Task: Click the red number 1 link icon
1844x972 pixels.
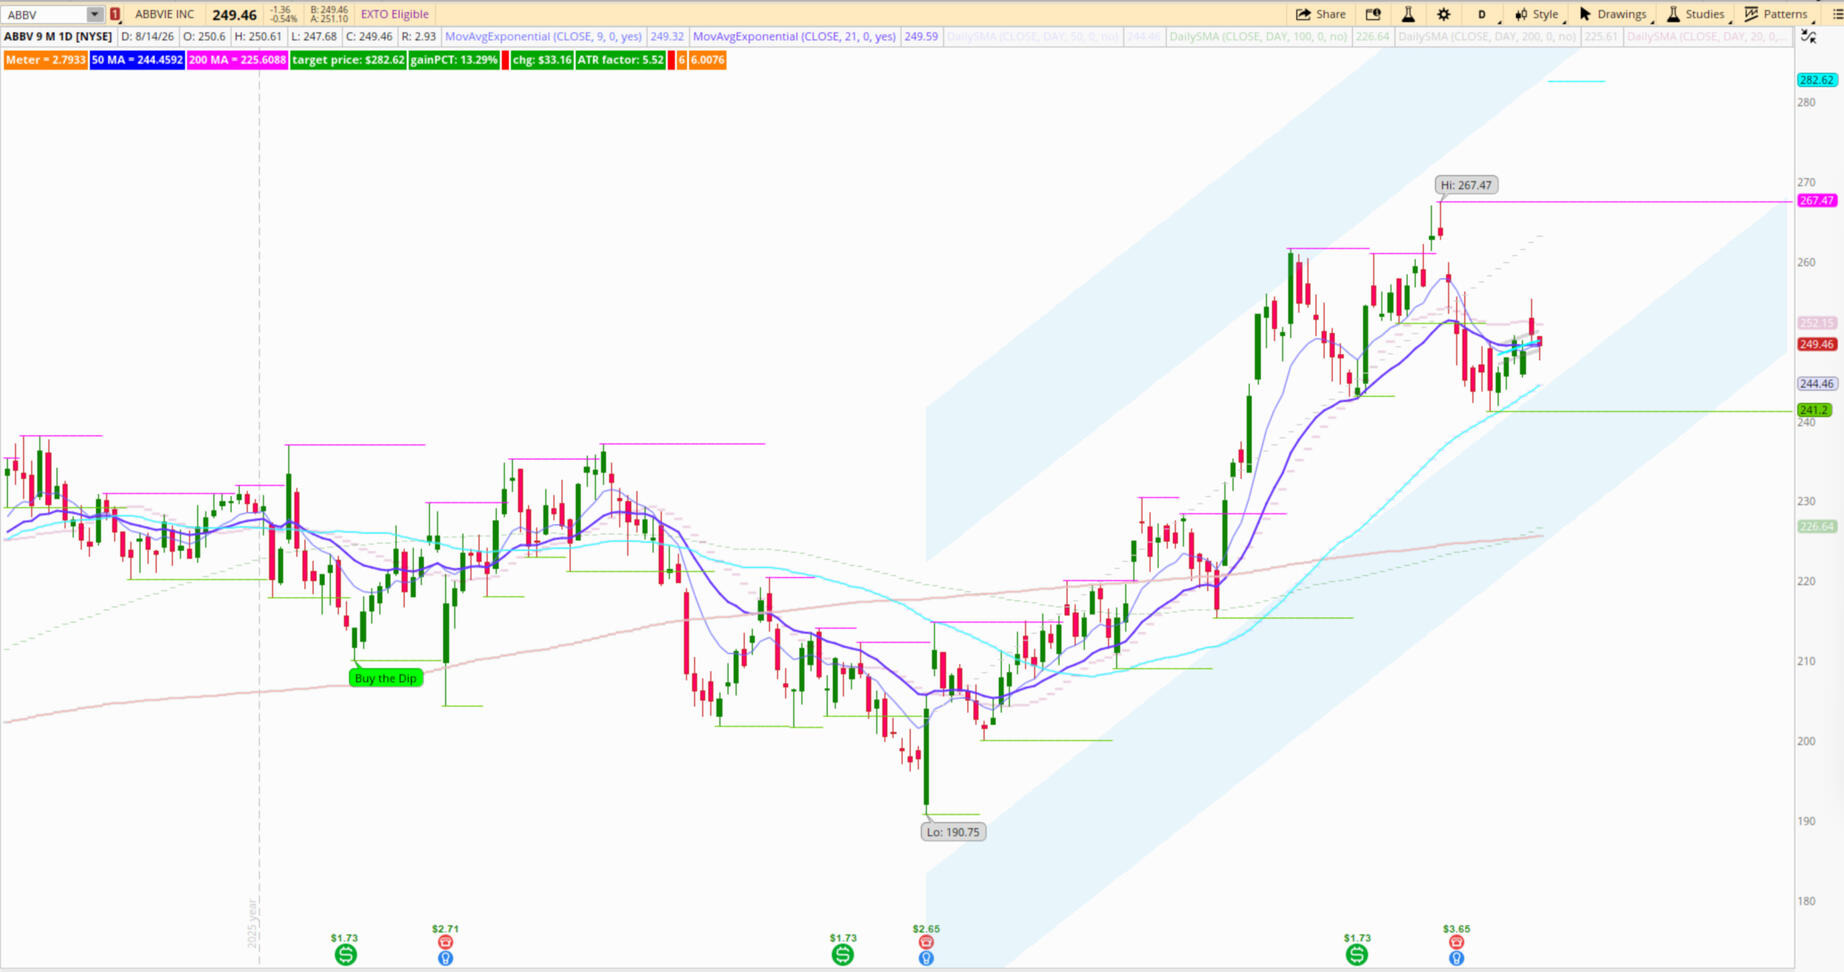Action: coord(115,14)
